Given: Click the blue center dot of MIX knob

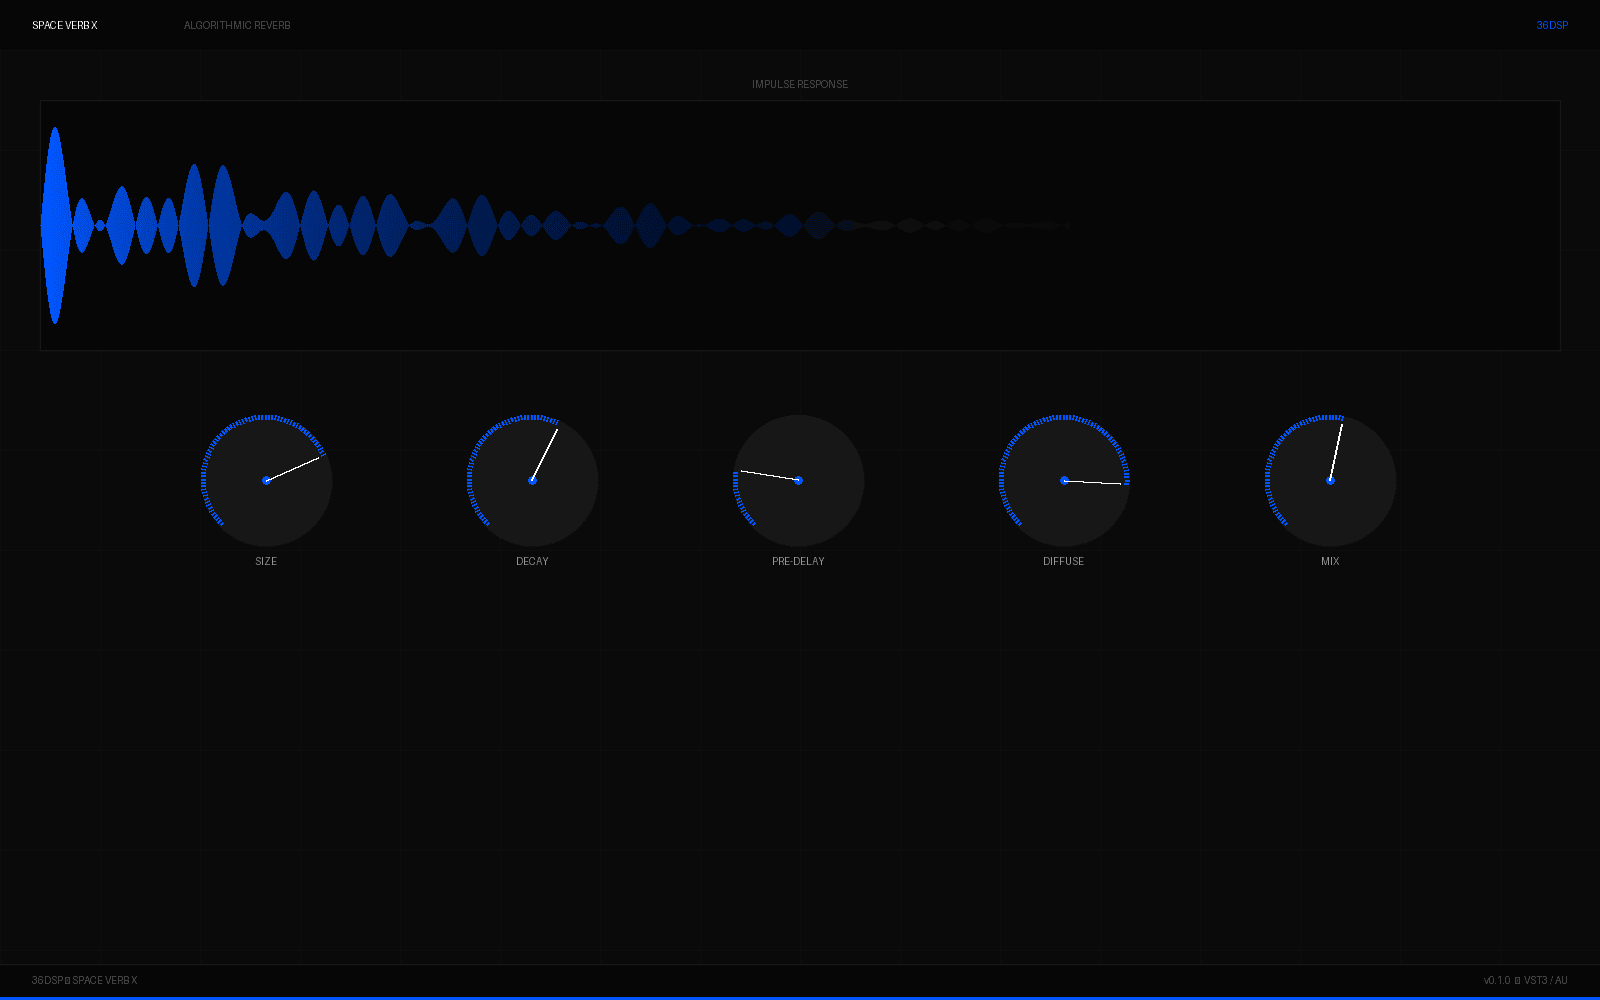Looking at the screenshot, I should point(1330,480).
